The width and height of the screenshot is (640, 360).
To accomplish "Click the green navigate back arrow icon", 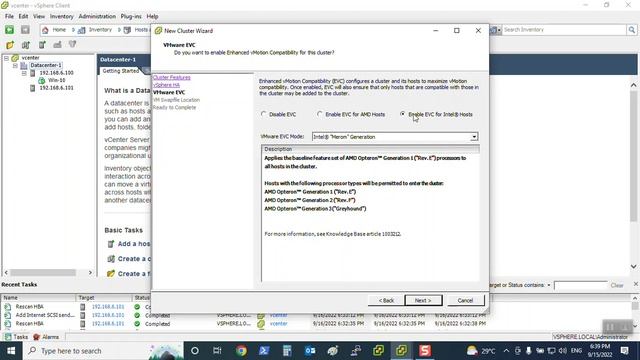I will pos(9,30).
